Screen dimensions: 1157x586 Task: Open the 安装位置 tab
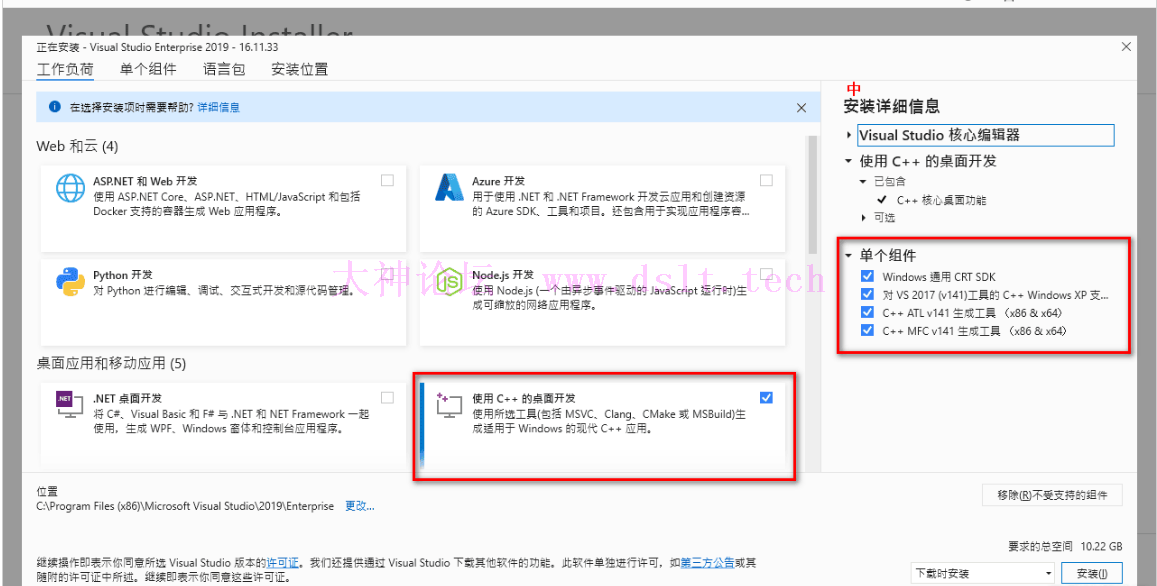(x=300, y=70)
